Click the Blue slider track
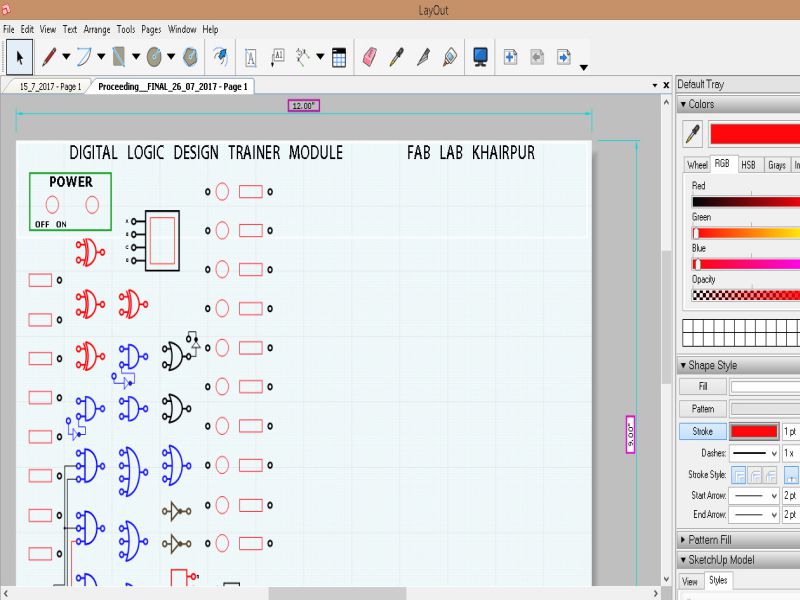Screen dimensions: 800x600 click(x=746, y=264)
